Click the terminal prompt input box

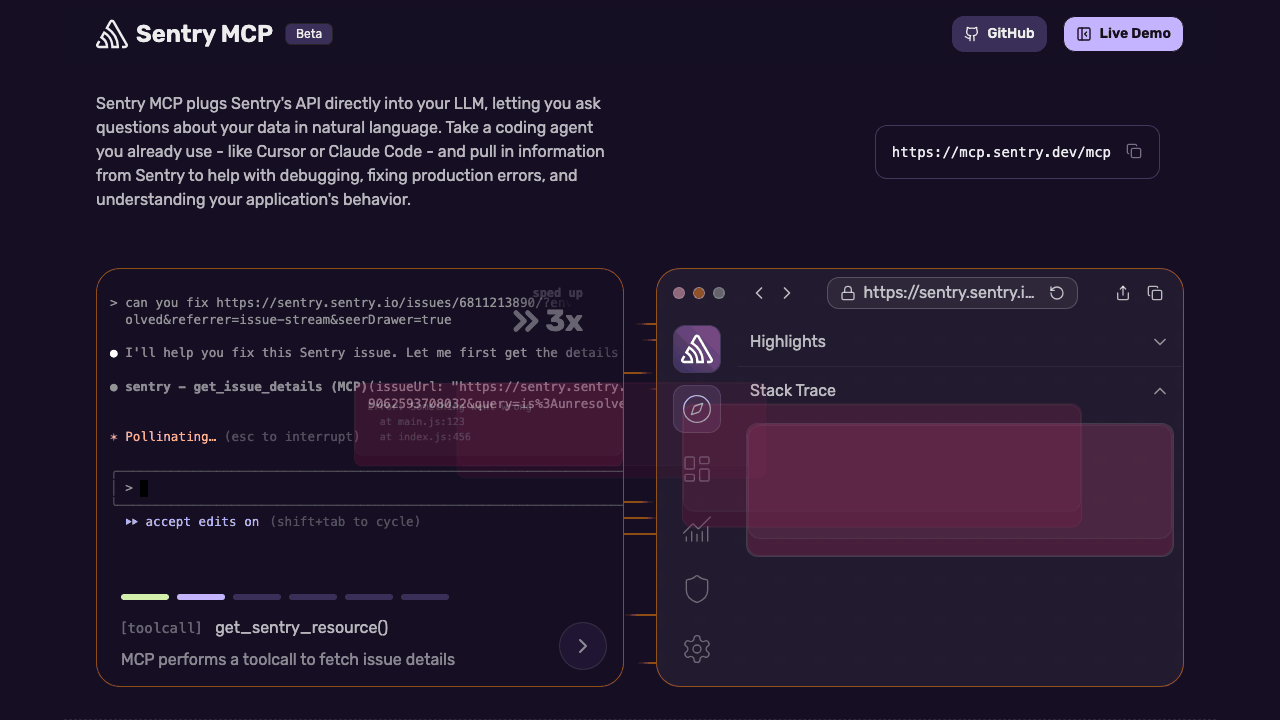click(368, 488)
